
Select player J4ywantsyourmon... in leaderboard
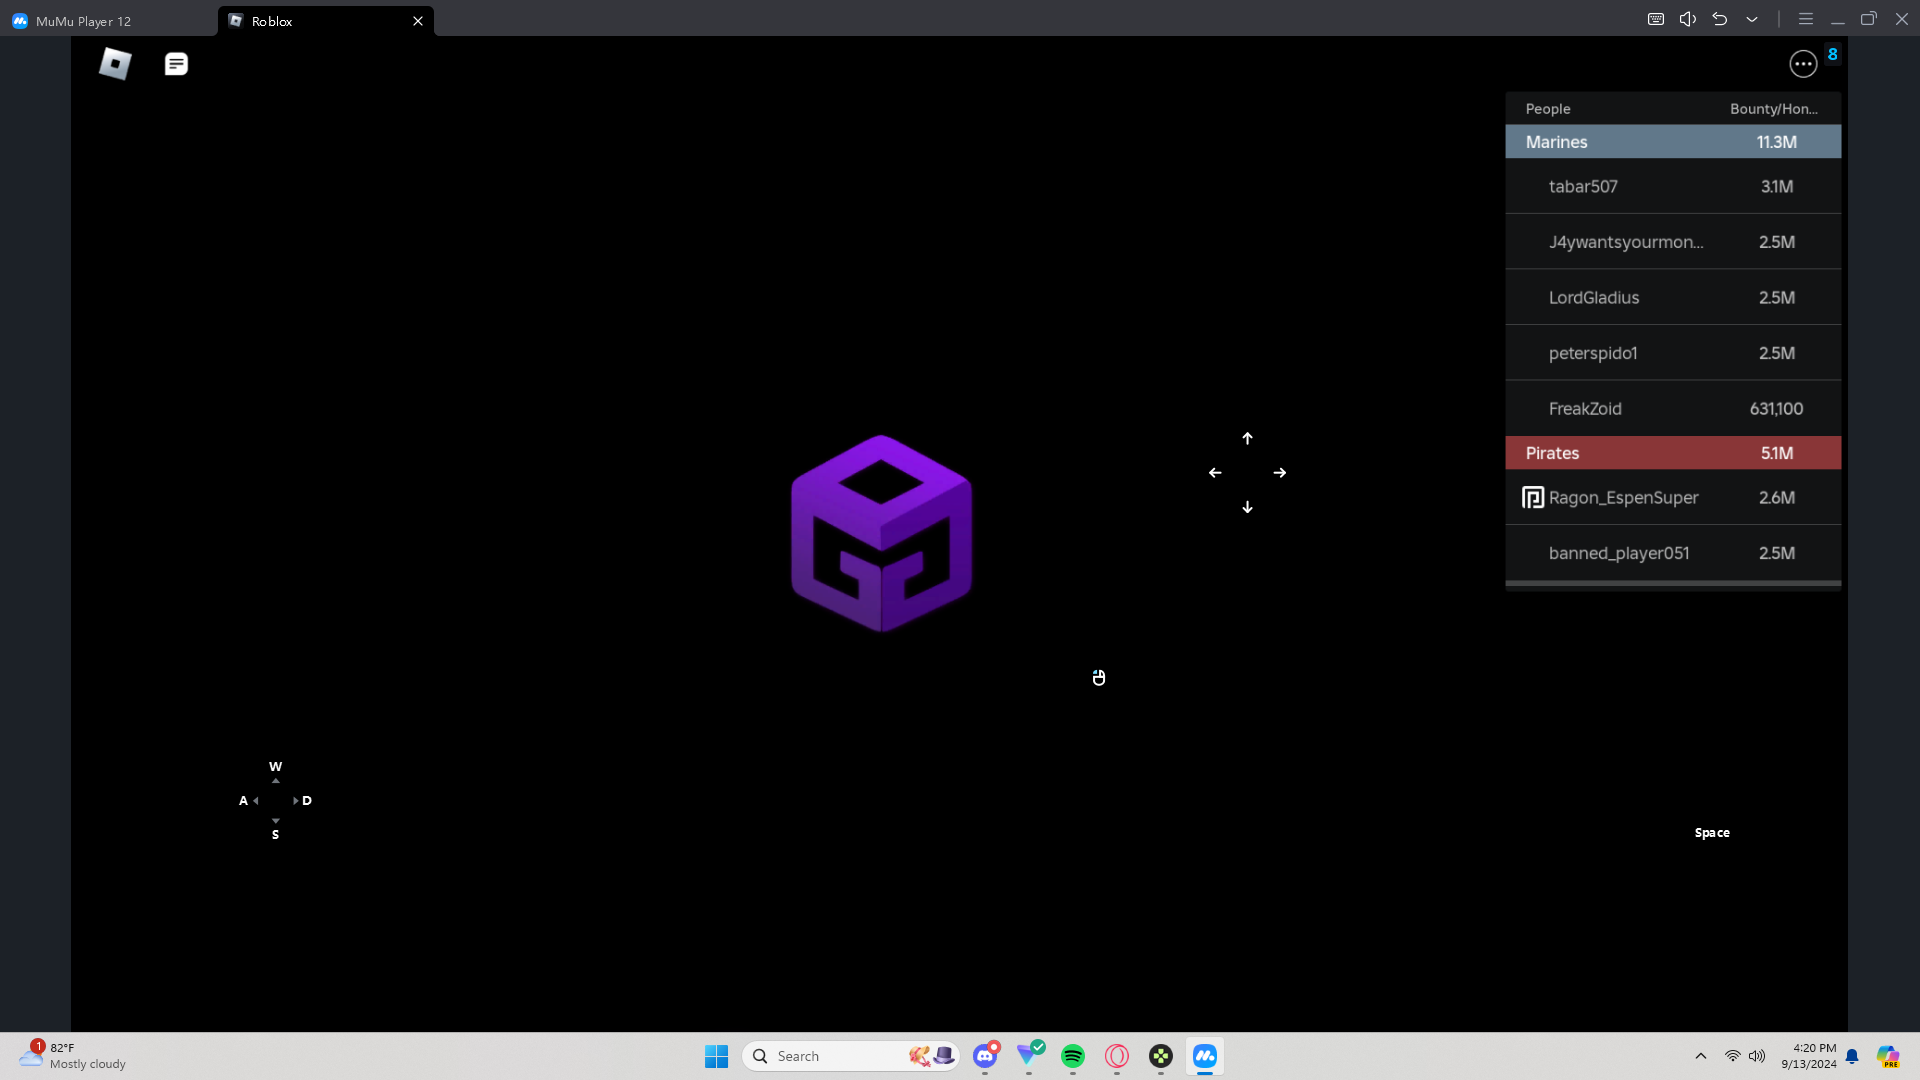[1673, 242]
